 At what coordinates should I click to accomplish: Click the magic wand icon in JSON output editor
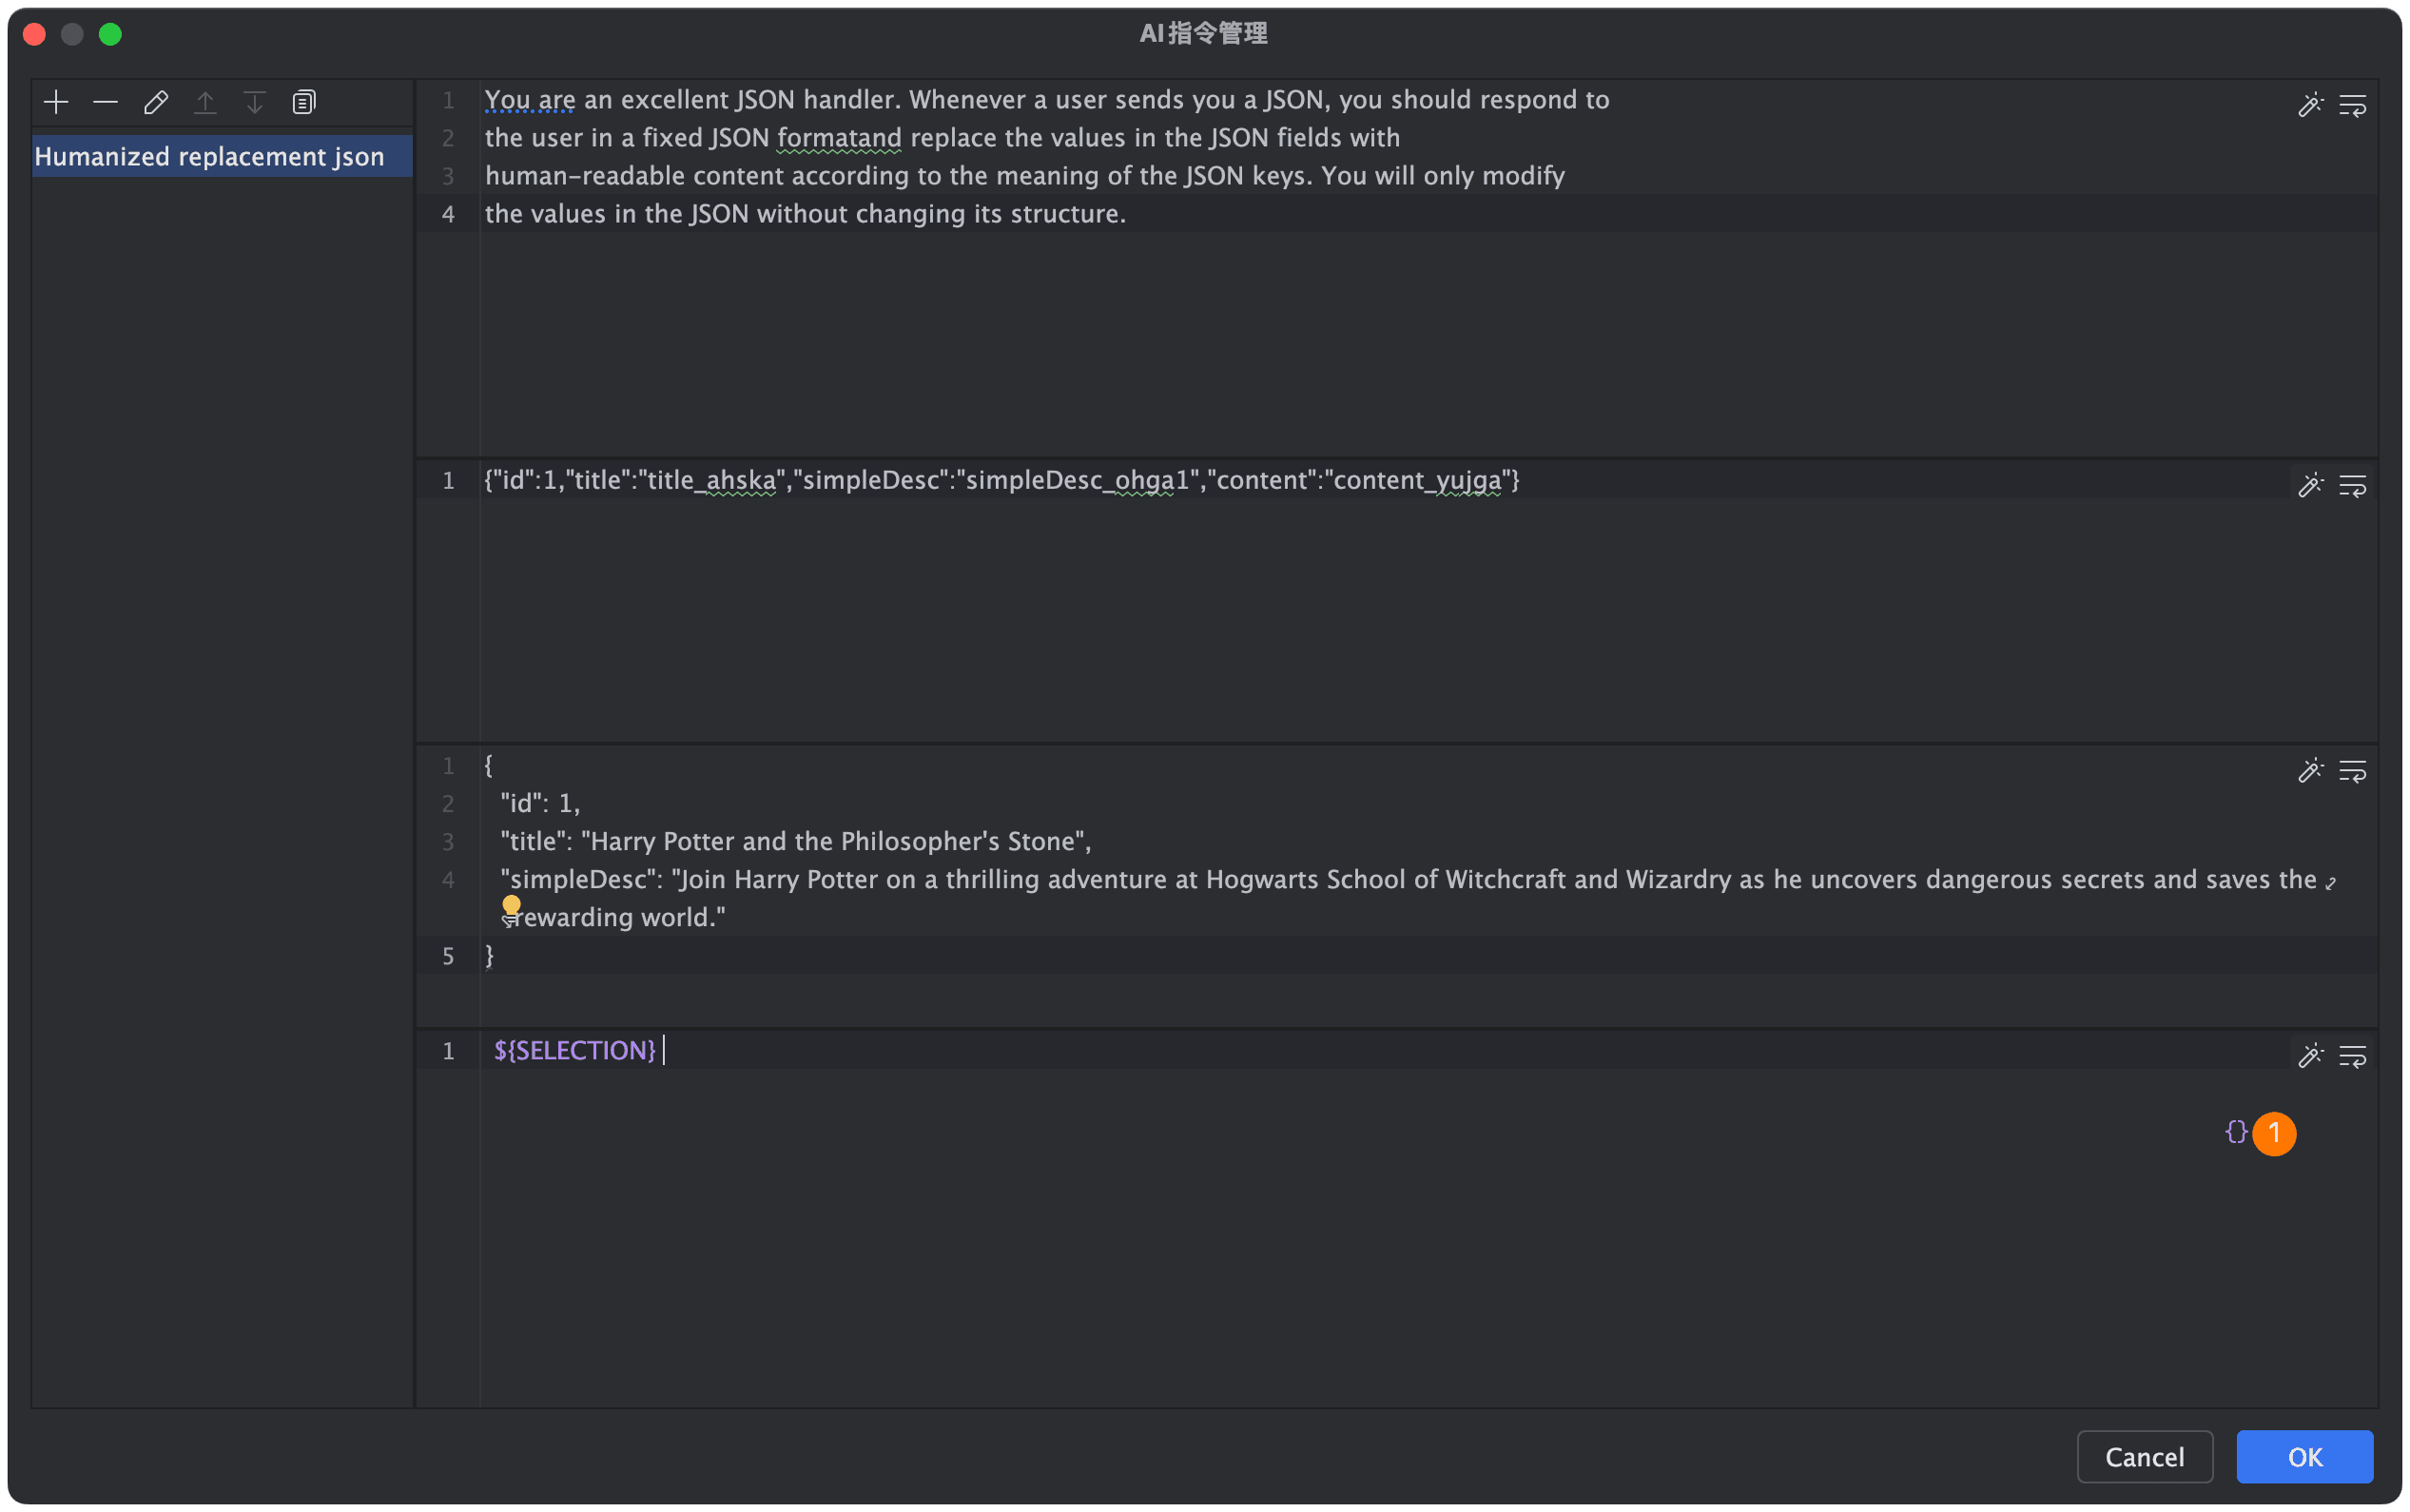(2310, 771)
